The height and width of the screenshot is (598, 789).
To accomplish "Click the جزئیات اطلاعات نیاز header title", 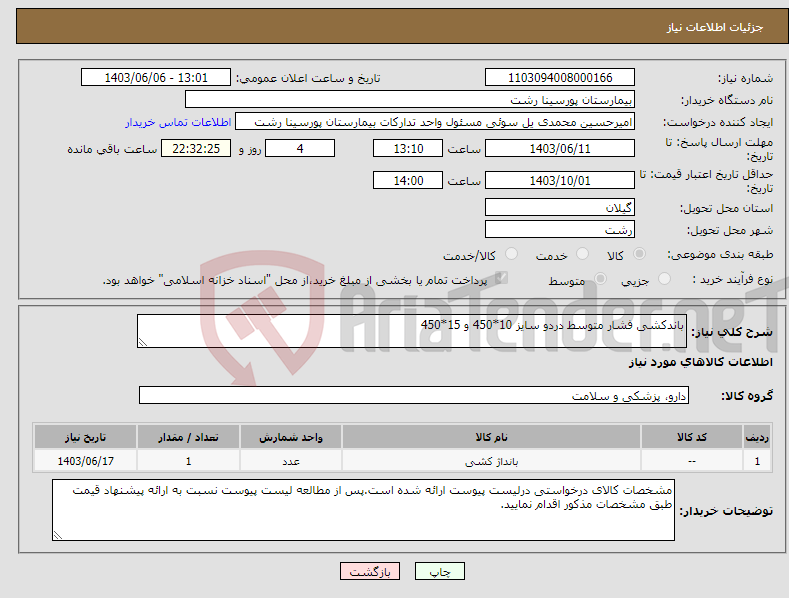I will click(715, 27).
